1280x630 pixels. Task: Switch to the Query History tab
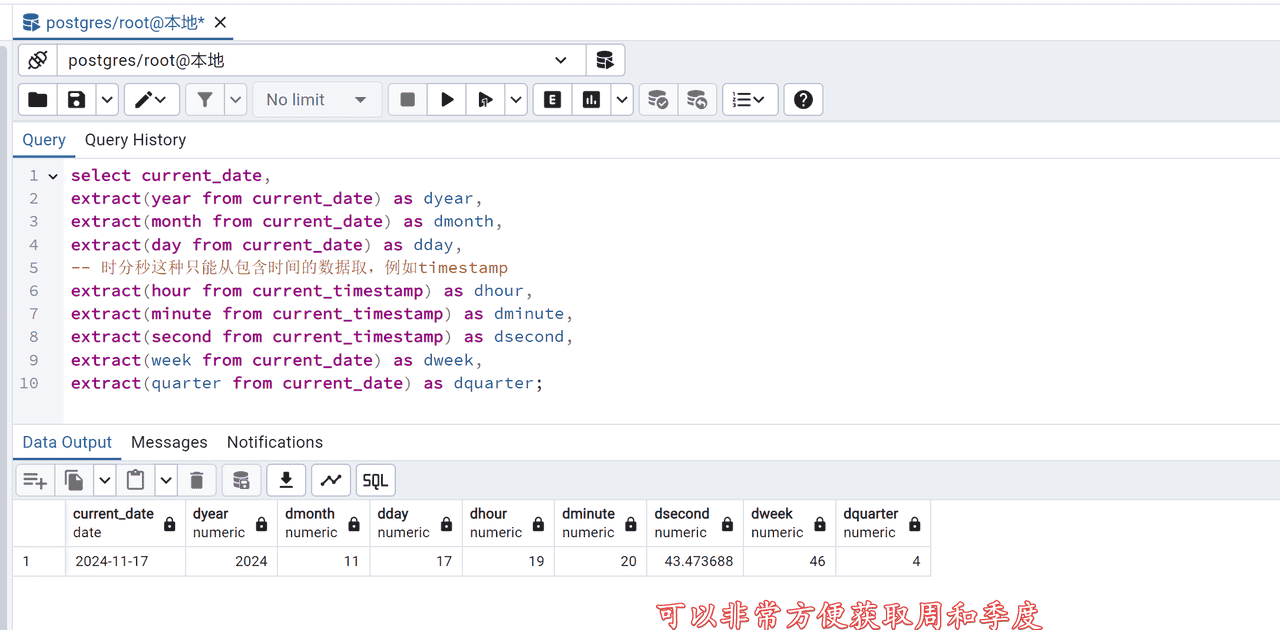pyautogui.click(x=135, y=140)
